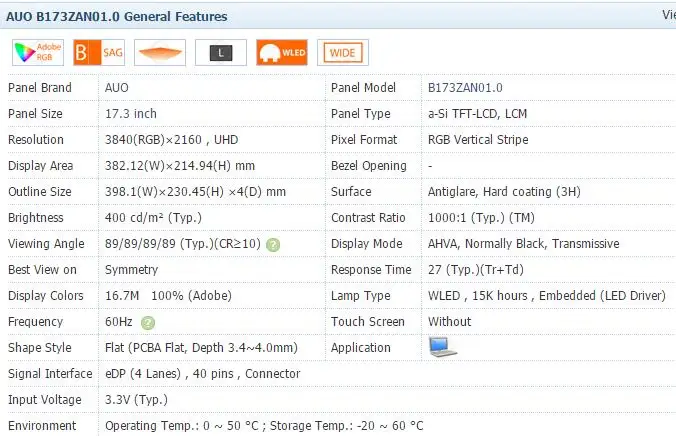Viewport: 676px width, 436px height.
Task: Click the orange B SAG badge icon
Action: coord(99,53)
